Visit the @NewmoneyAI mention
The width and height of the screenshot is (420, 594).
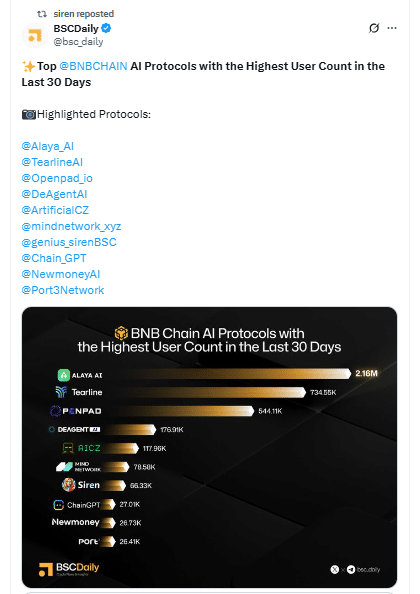[61, 274]
